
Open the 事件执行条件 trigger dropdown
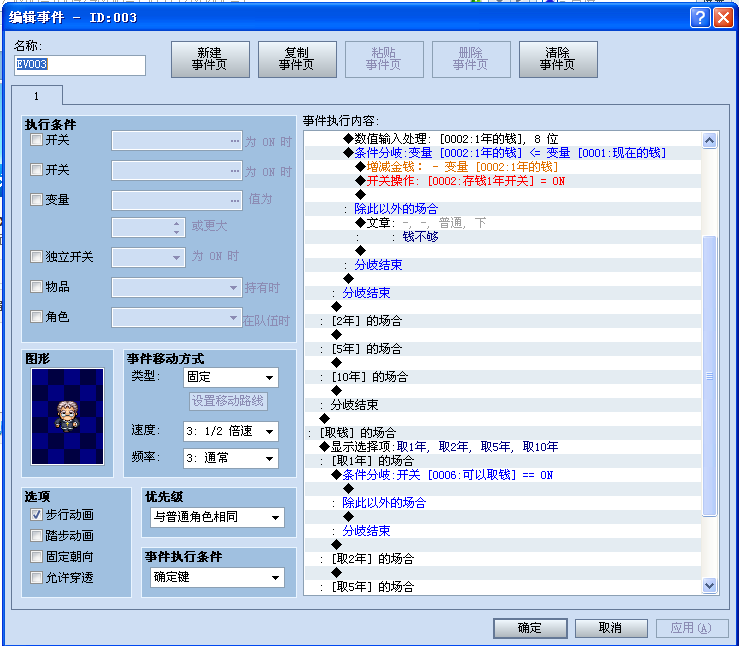[x=217, y=577]
